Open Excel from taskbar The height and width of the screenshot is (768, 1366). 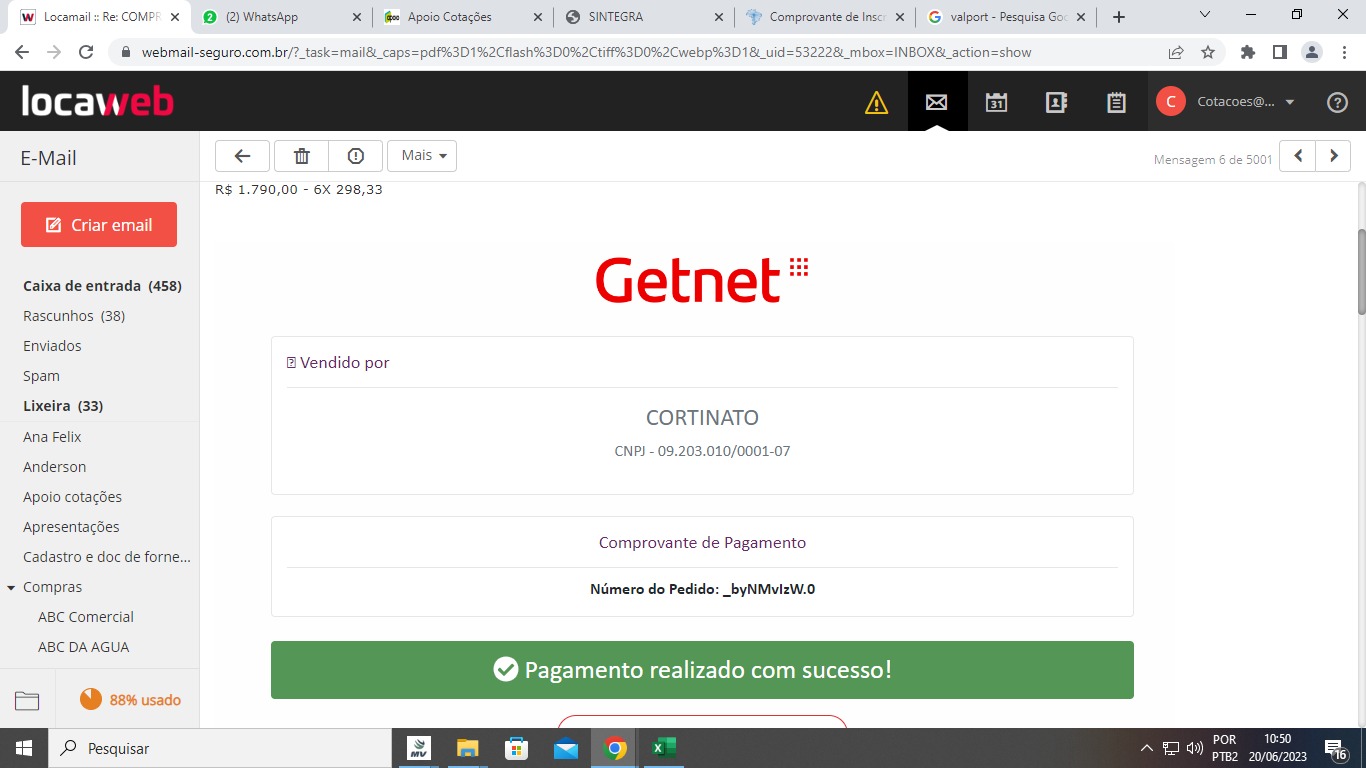point(664,748)
